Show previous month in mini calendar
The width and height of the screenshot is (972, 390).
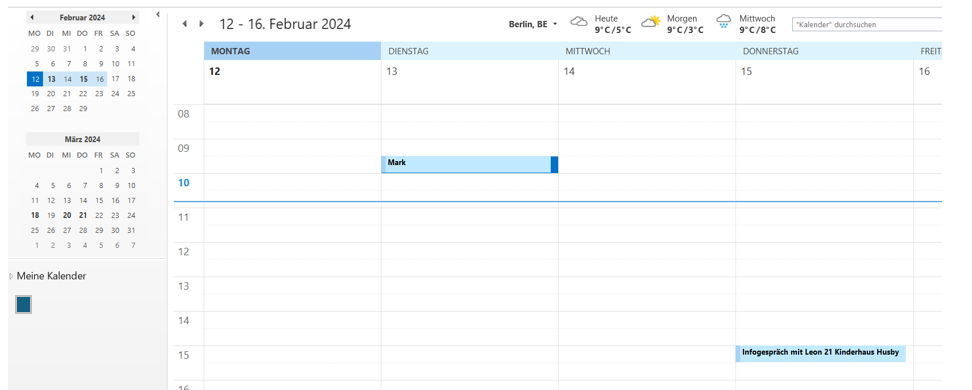32,17
